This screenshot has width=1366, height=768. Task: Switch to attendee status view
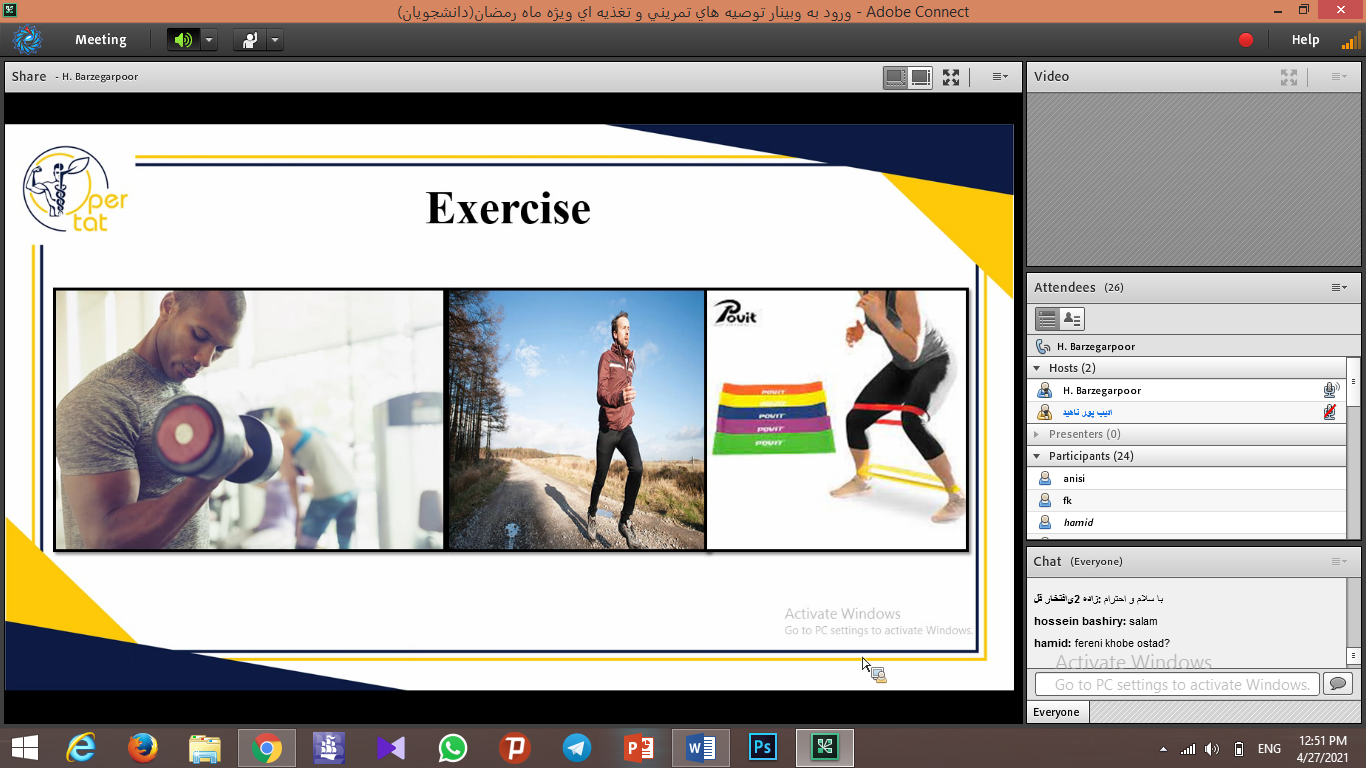[1071, 319]
